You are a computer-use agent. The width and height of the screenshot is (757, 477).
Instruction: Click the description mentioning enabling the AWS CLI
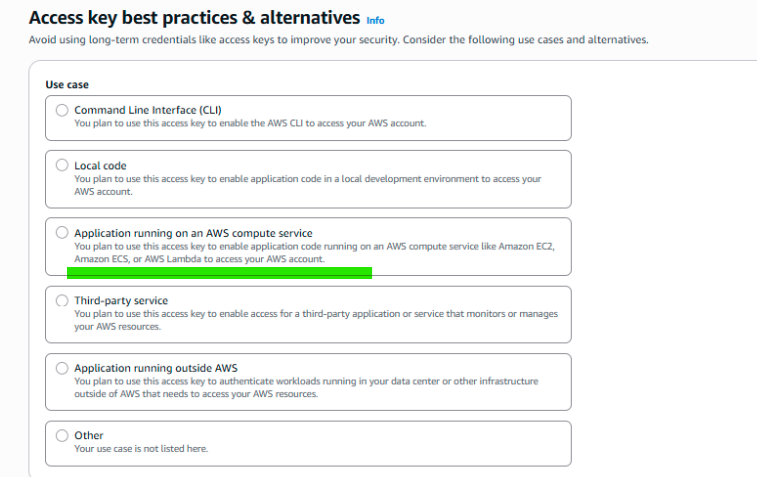250,123
